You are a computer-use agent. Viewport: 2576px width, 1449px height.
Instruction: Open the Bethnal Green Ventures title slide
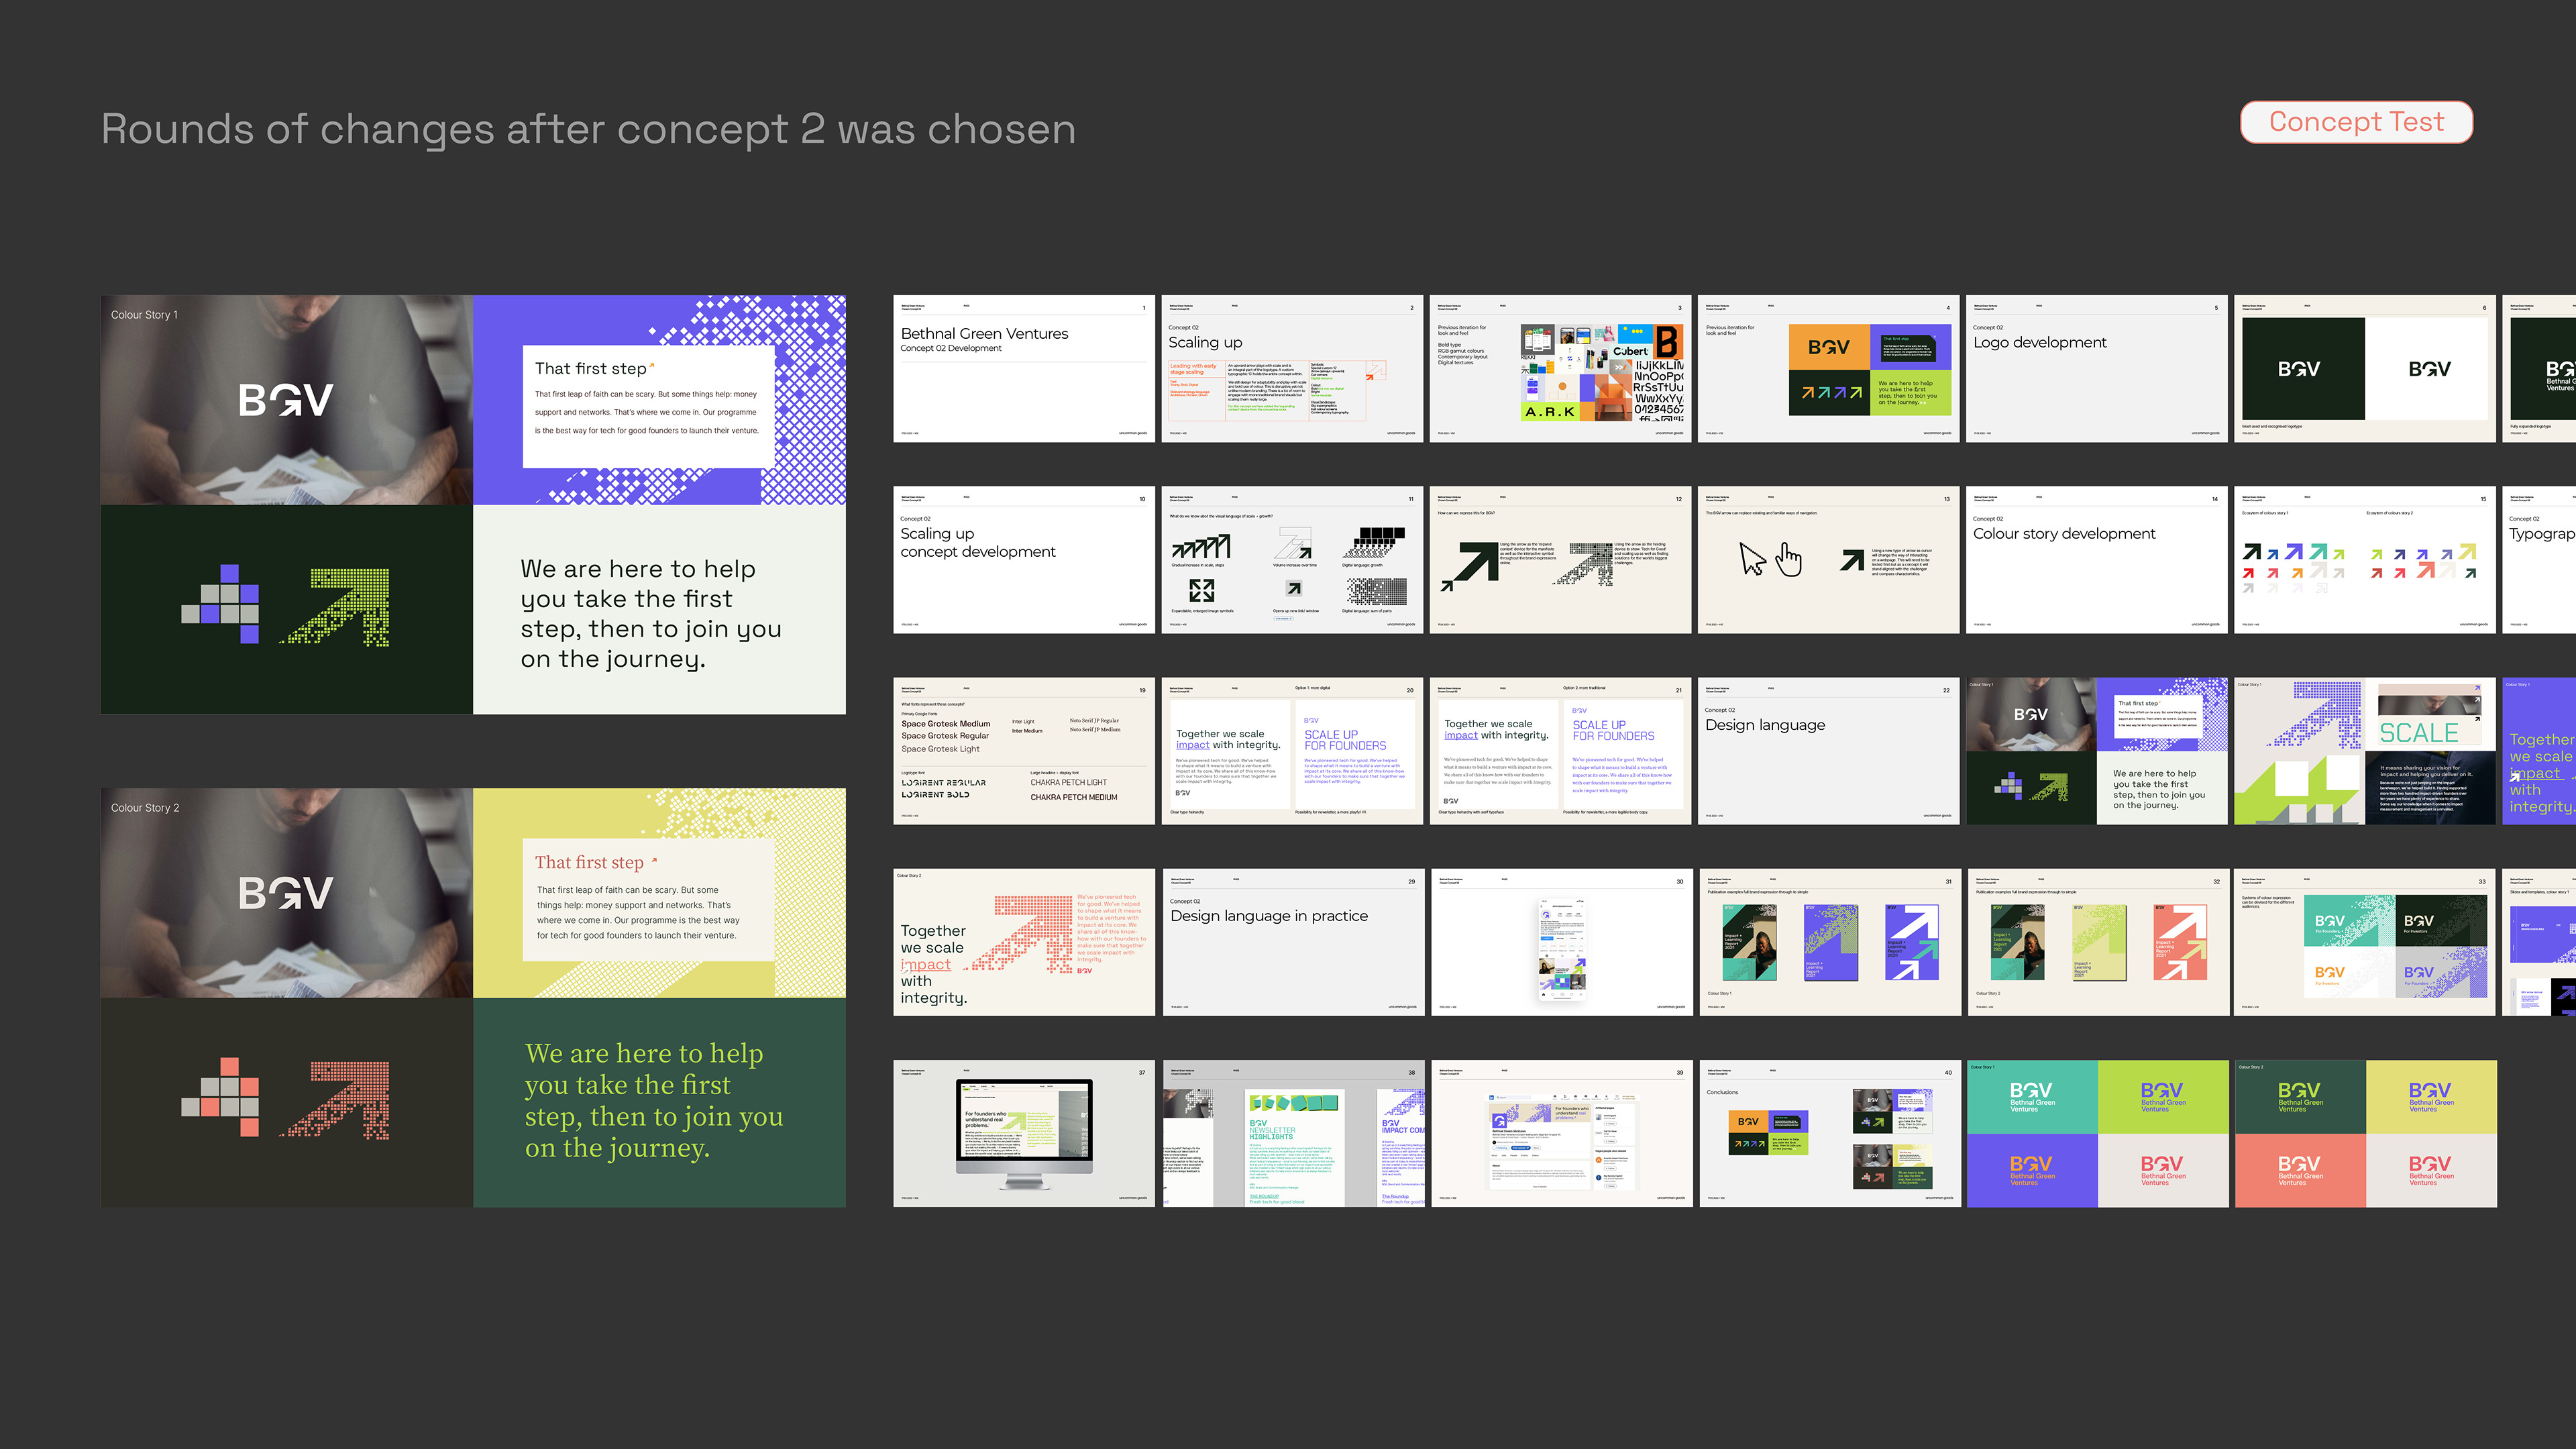[x=1024, y=368]
